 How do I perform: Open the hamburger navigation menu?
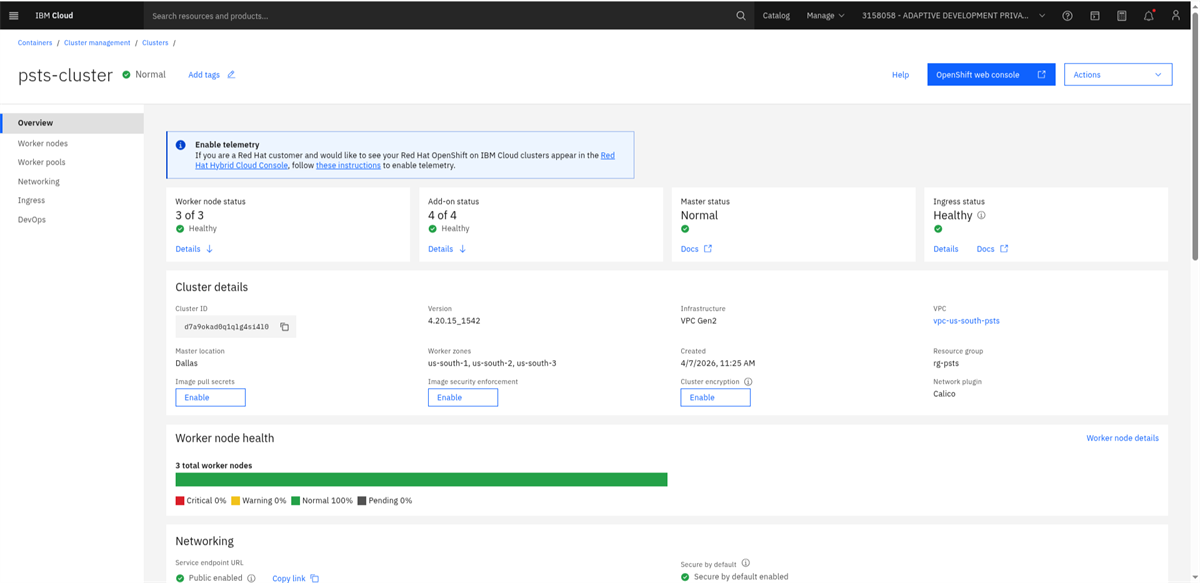pyautogui.click(x=14, y=16)
